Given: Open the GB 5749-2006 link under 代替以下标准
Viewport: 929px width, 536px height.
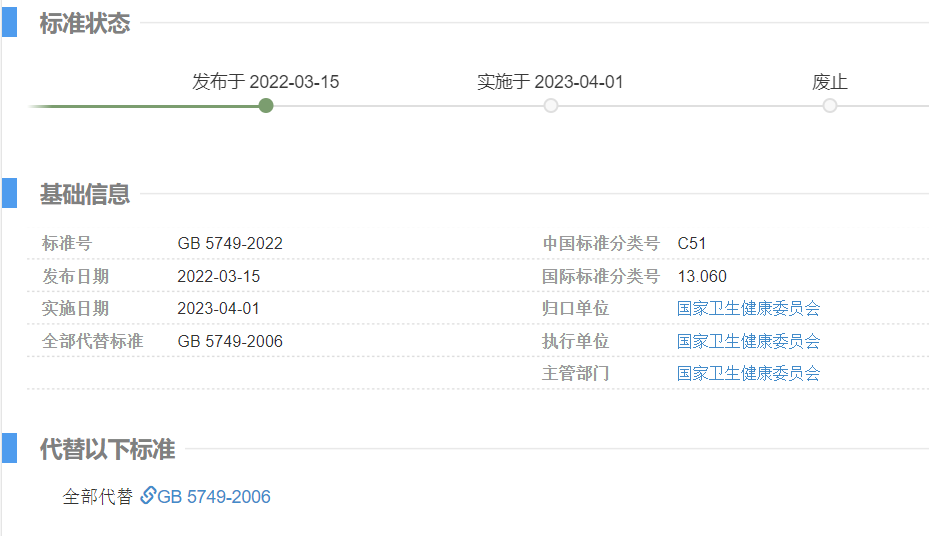Looking at the screenshot, I should click(x=214, y=497).
